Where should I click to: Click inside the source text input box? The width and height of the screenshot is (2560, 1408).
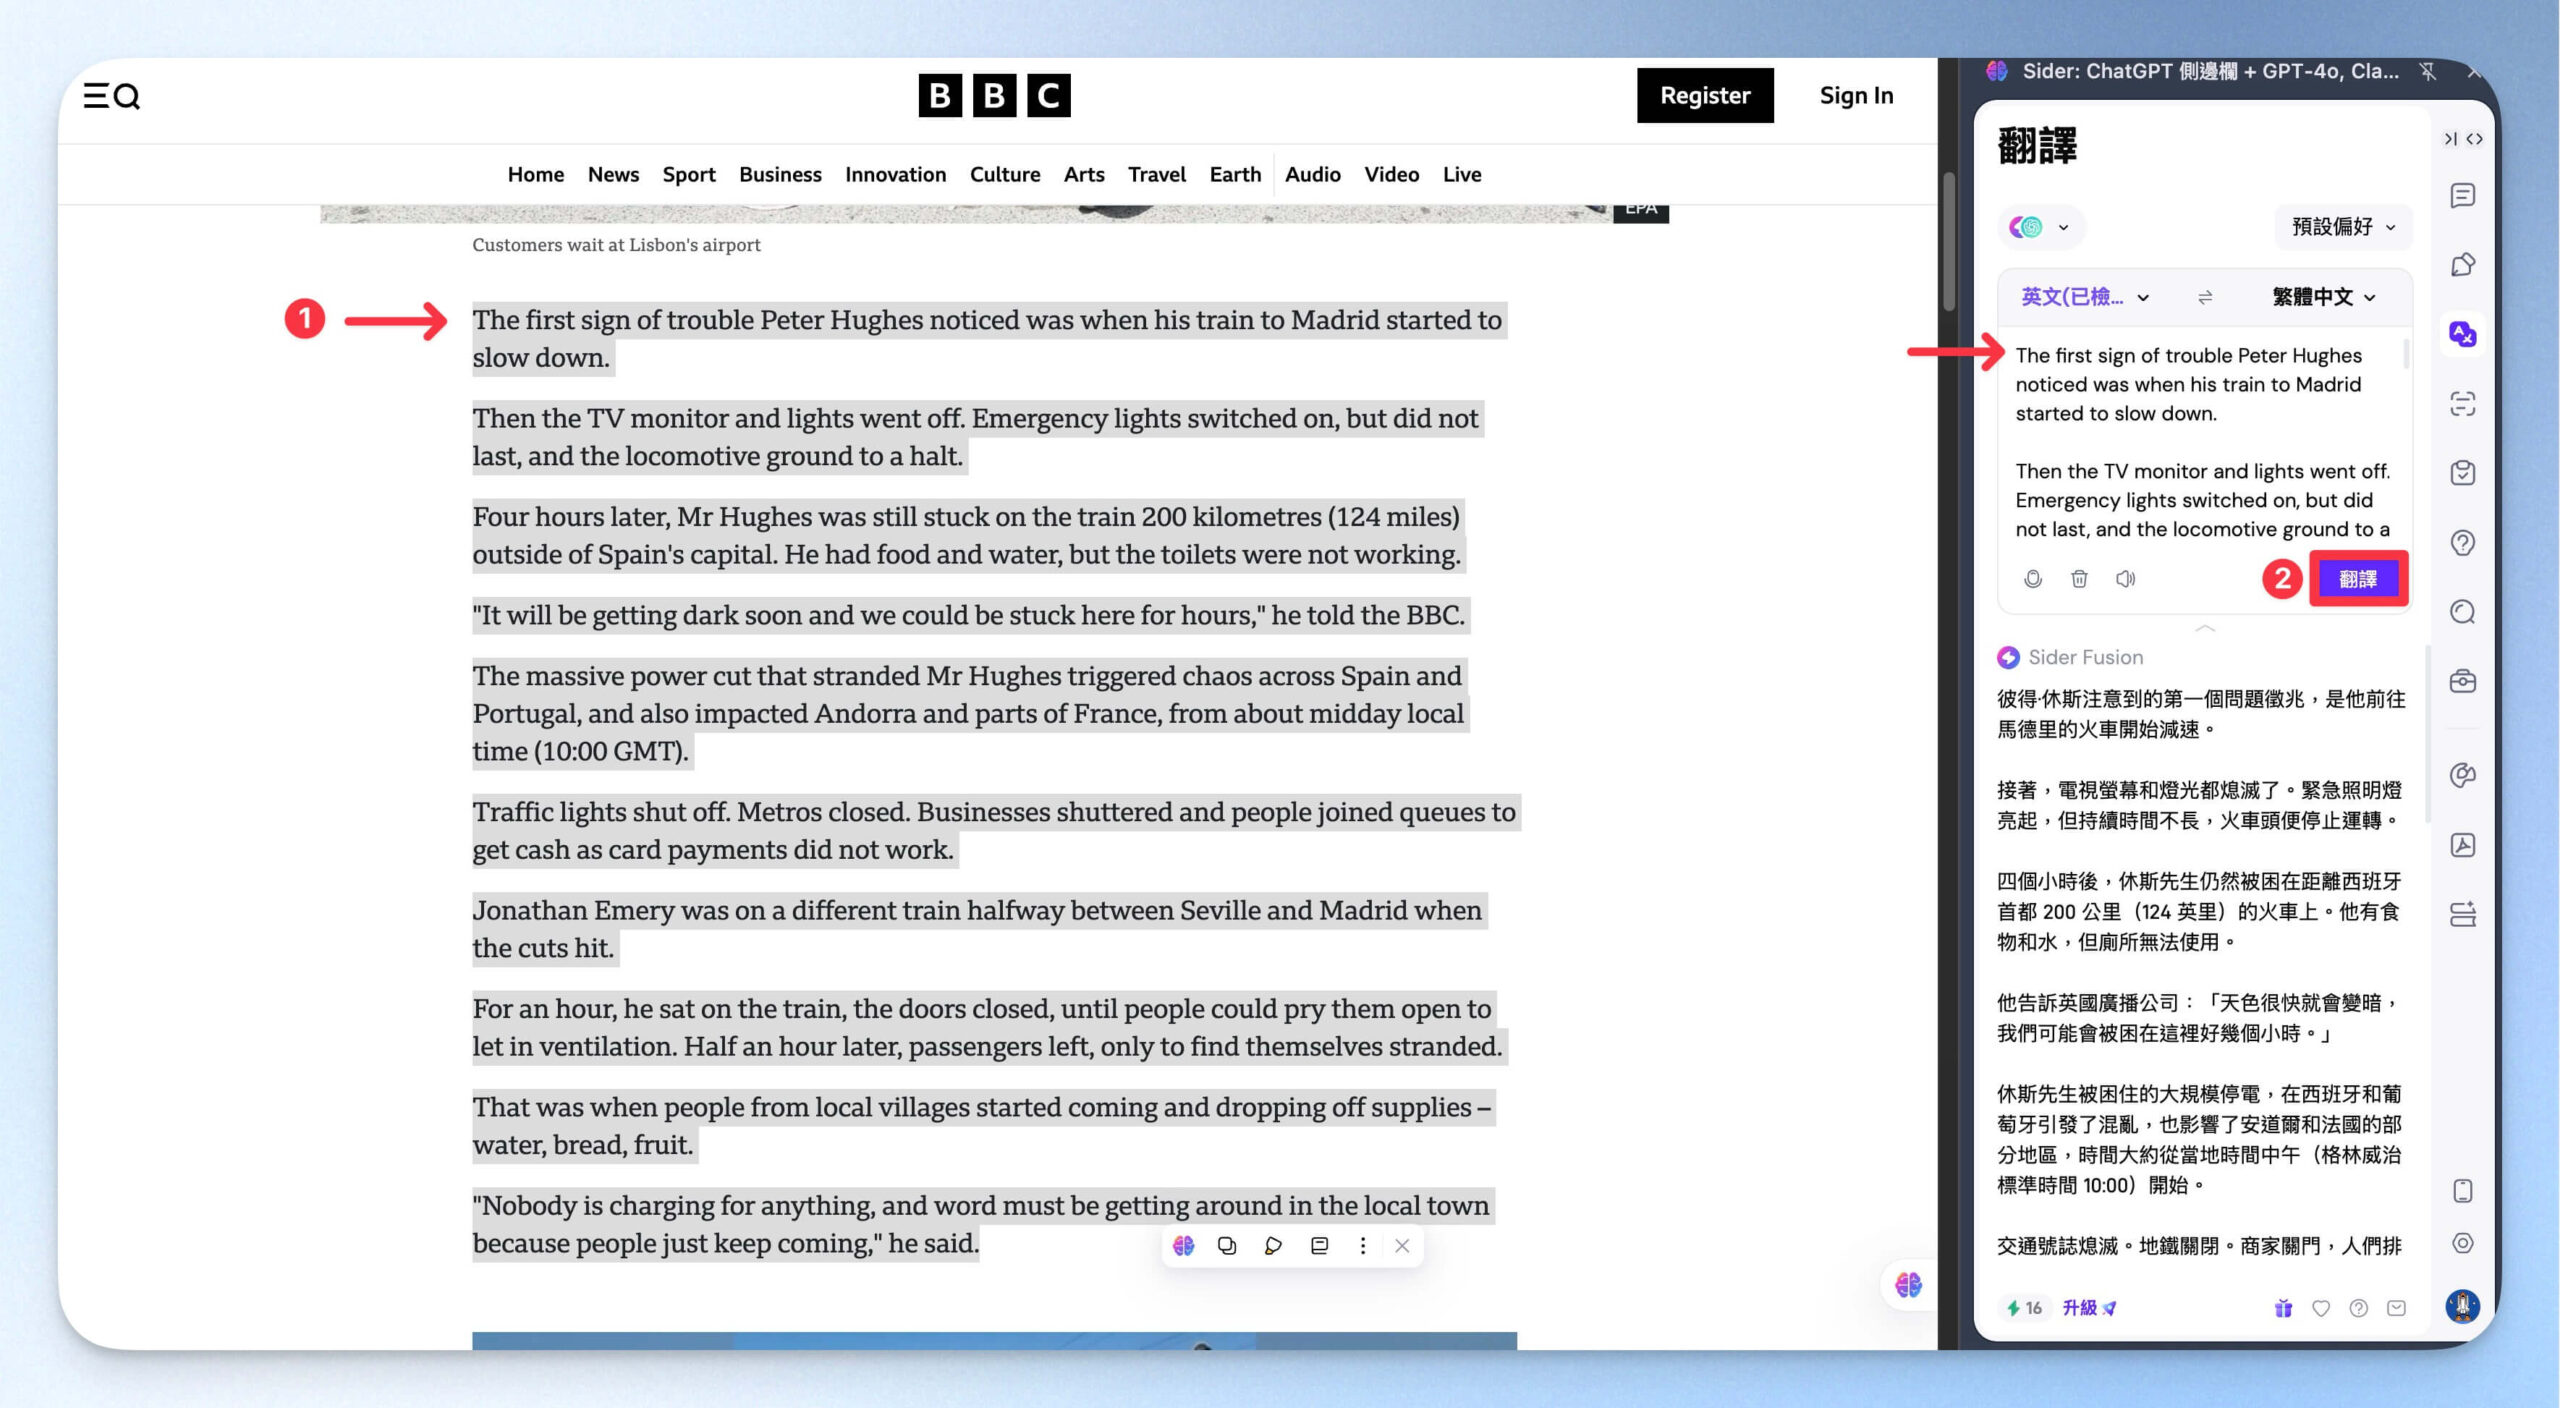click(2202, 442)
